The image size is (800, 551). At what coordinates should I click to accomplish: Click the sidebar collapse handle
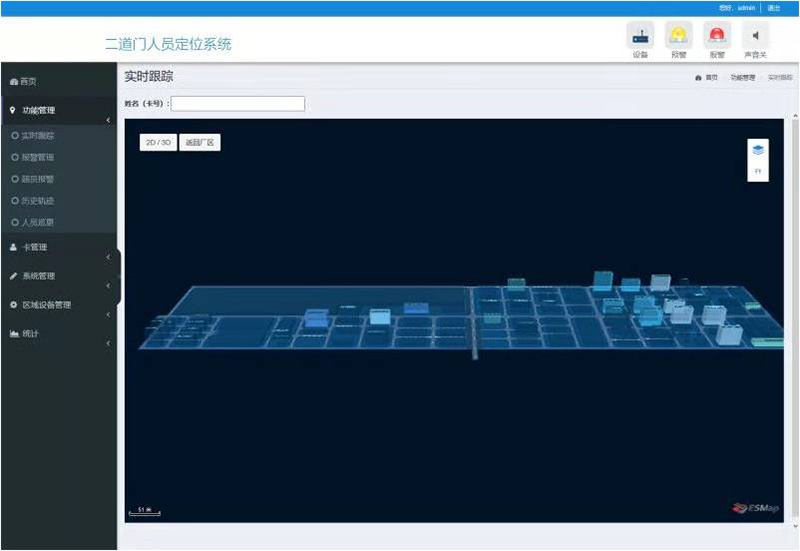point(119,276)
